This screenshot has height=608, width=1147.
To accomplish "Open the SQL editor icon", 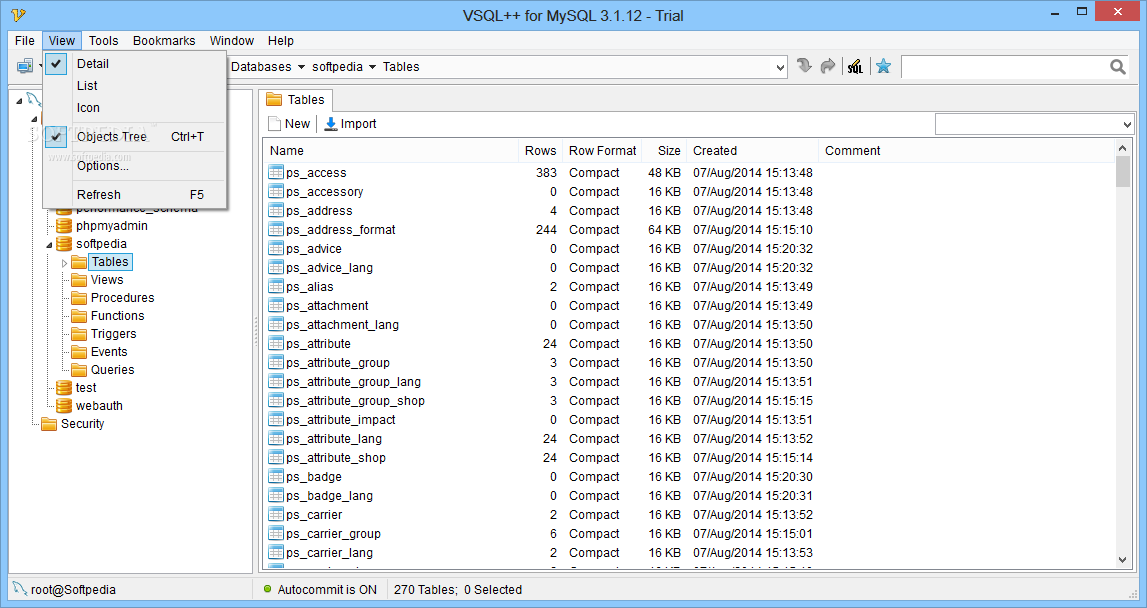I will (854, 67).
